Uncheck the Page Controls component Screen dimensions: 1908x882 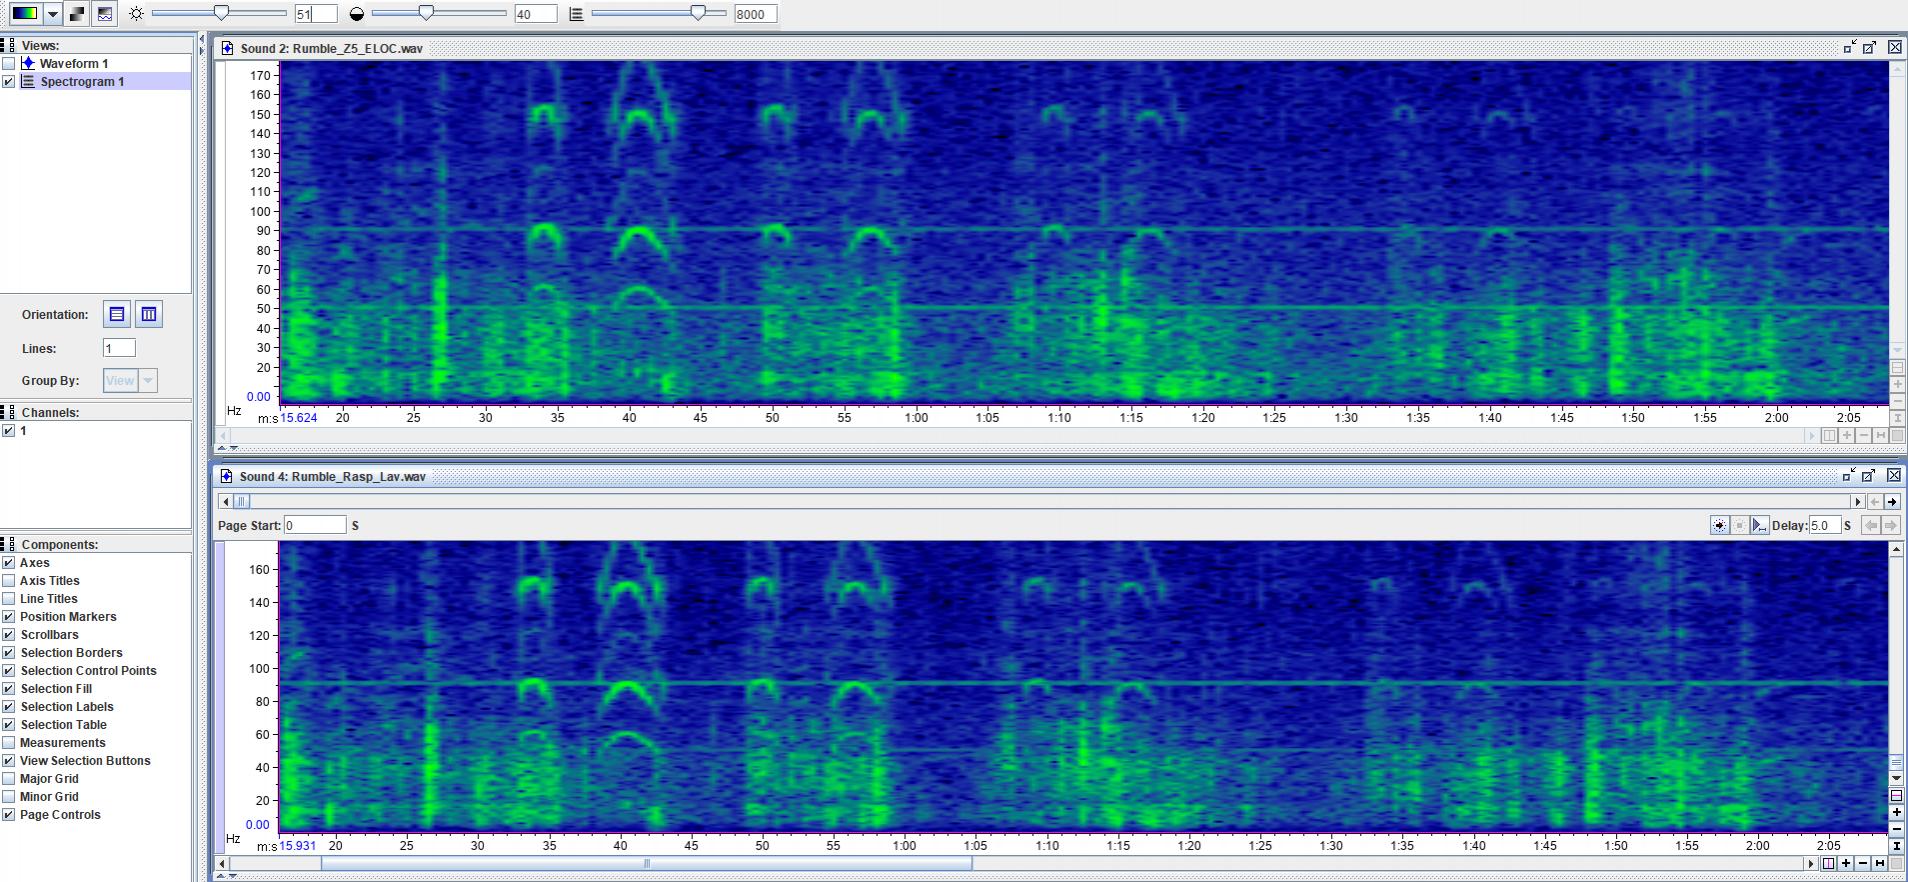click(x=9, y=814)
